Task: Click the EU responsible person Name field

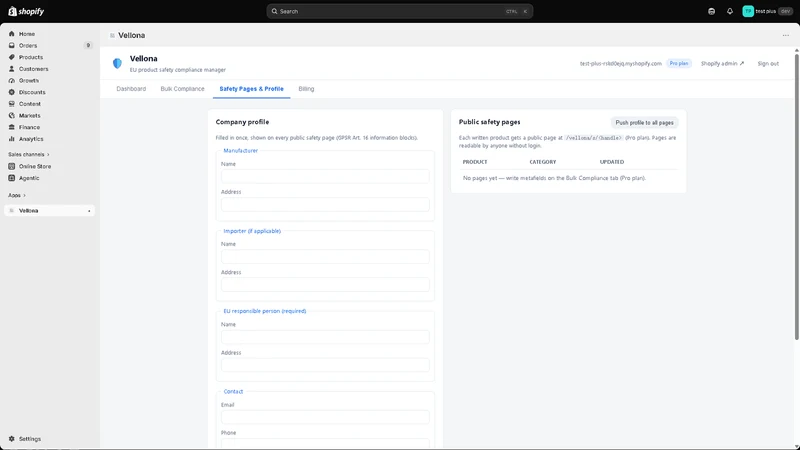Action: (325, 337)
